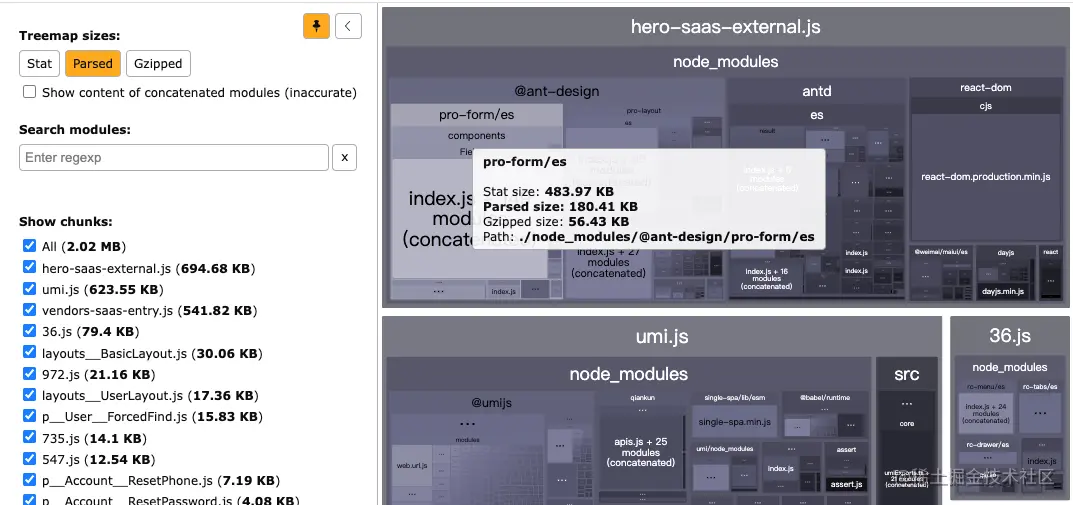Select the qiankun treemap group
The image size is (1073, 505).
[x=643, y=397]
